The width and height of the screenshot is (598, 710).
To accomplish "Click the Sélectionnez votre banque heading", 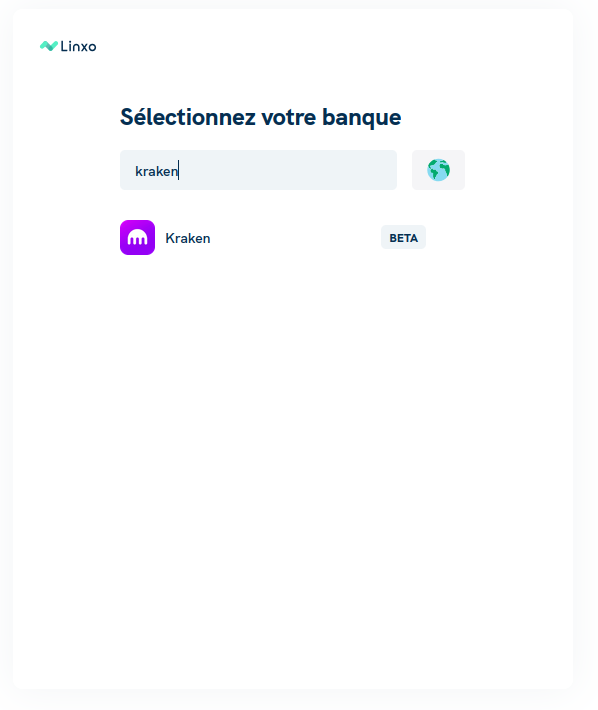I will 260,117.
